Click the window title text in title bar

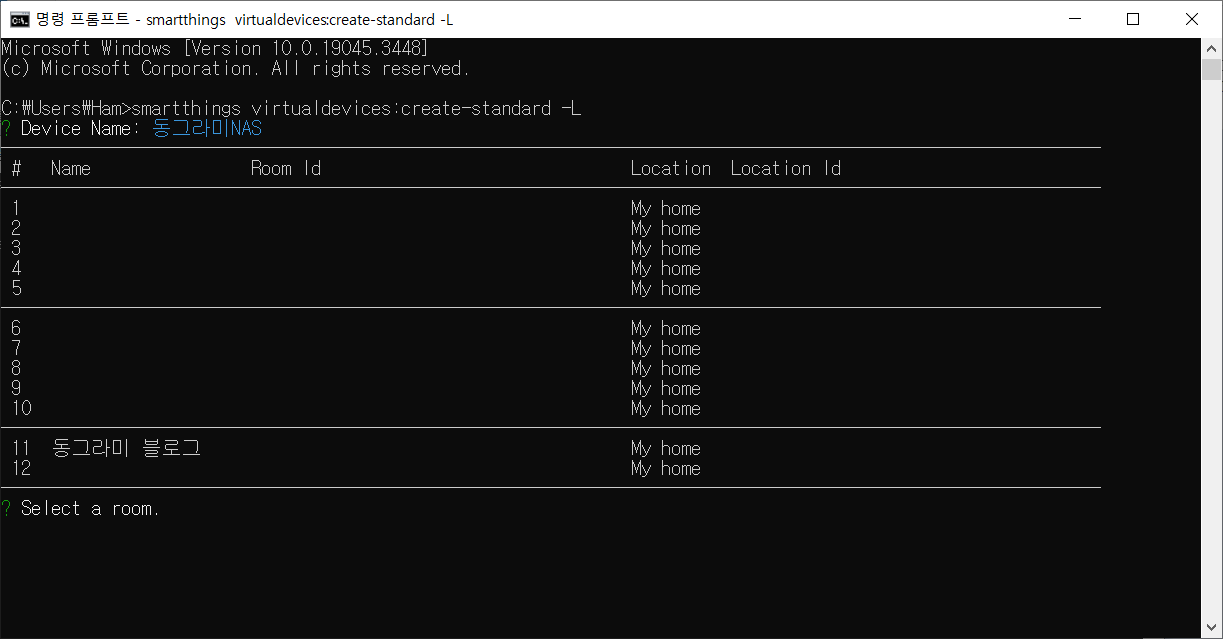point(245,19)
